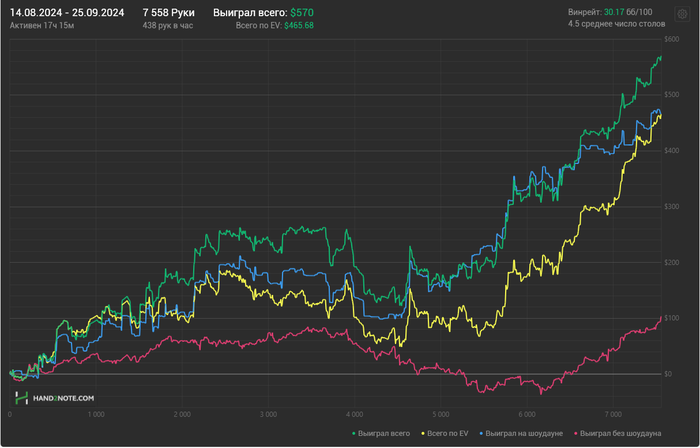
Task: Click the end of the red non-showdown line
Action: 661,318
